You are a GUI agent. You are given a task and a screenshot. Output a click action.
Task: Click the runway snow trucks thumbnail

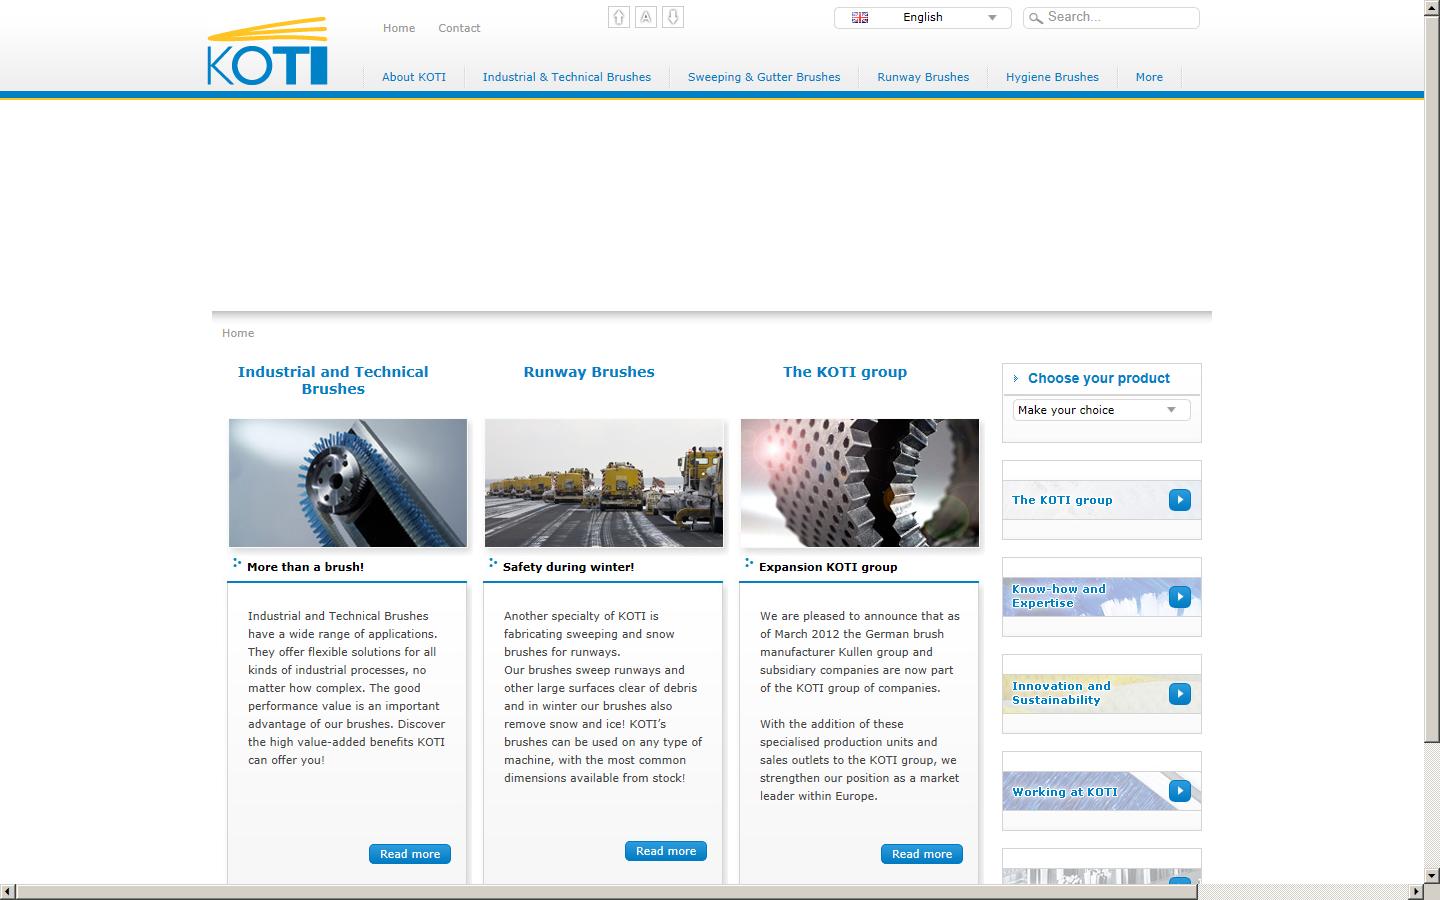click(x=604, y=483)
